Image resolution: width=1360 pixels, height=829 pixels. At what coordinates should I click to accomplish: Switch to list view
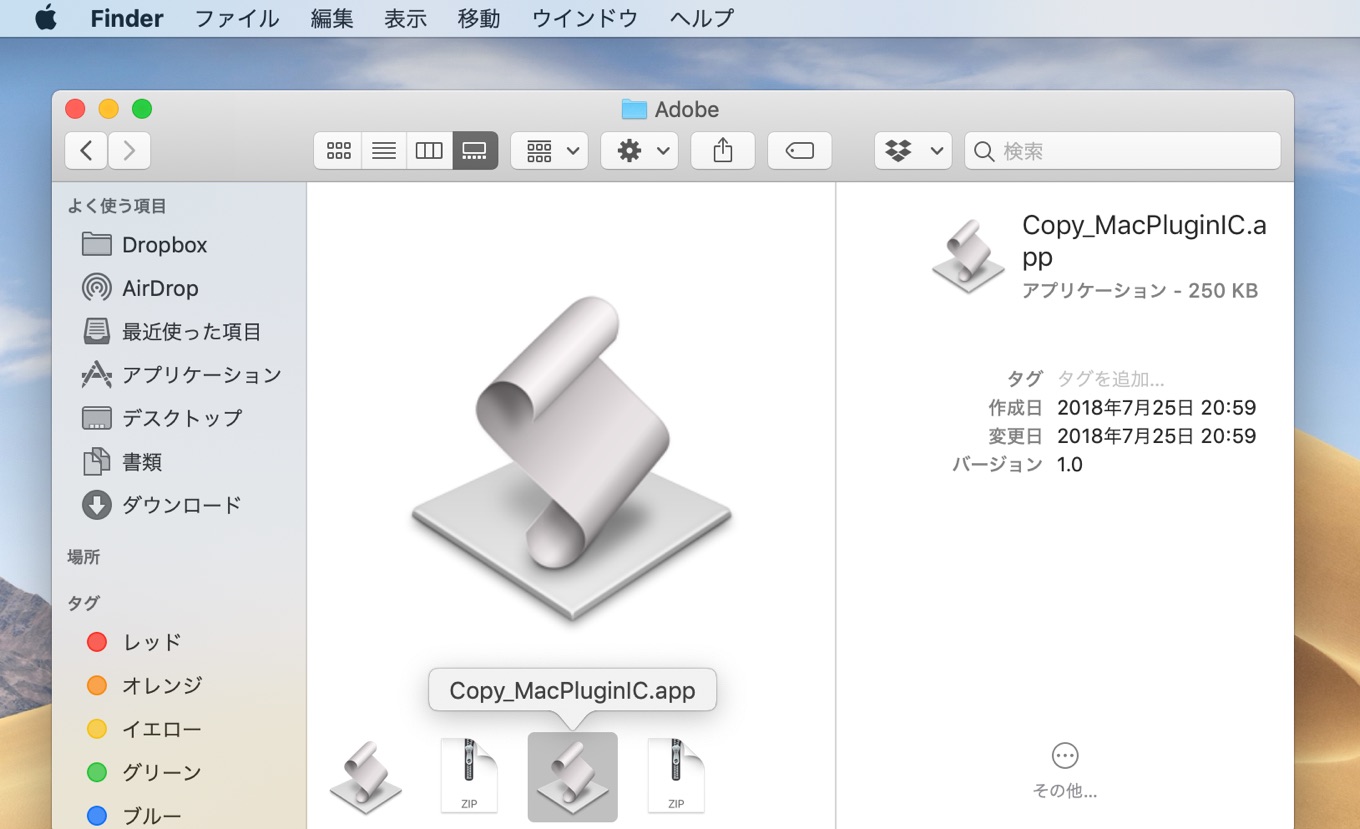tap(384, 151)
